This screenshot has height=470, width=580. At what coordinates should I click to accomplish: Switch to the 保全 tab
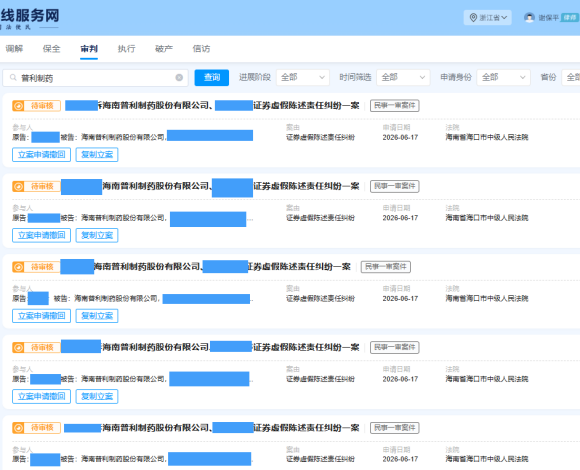51,49
